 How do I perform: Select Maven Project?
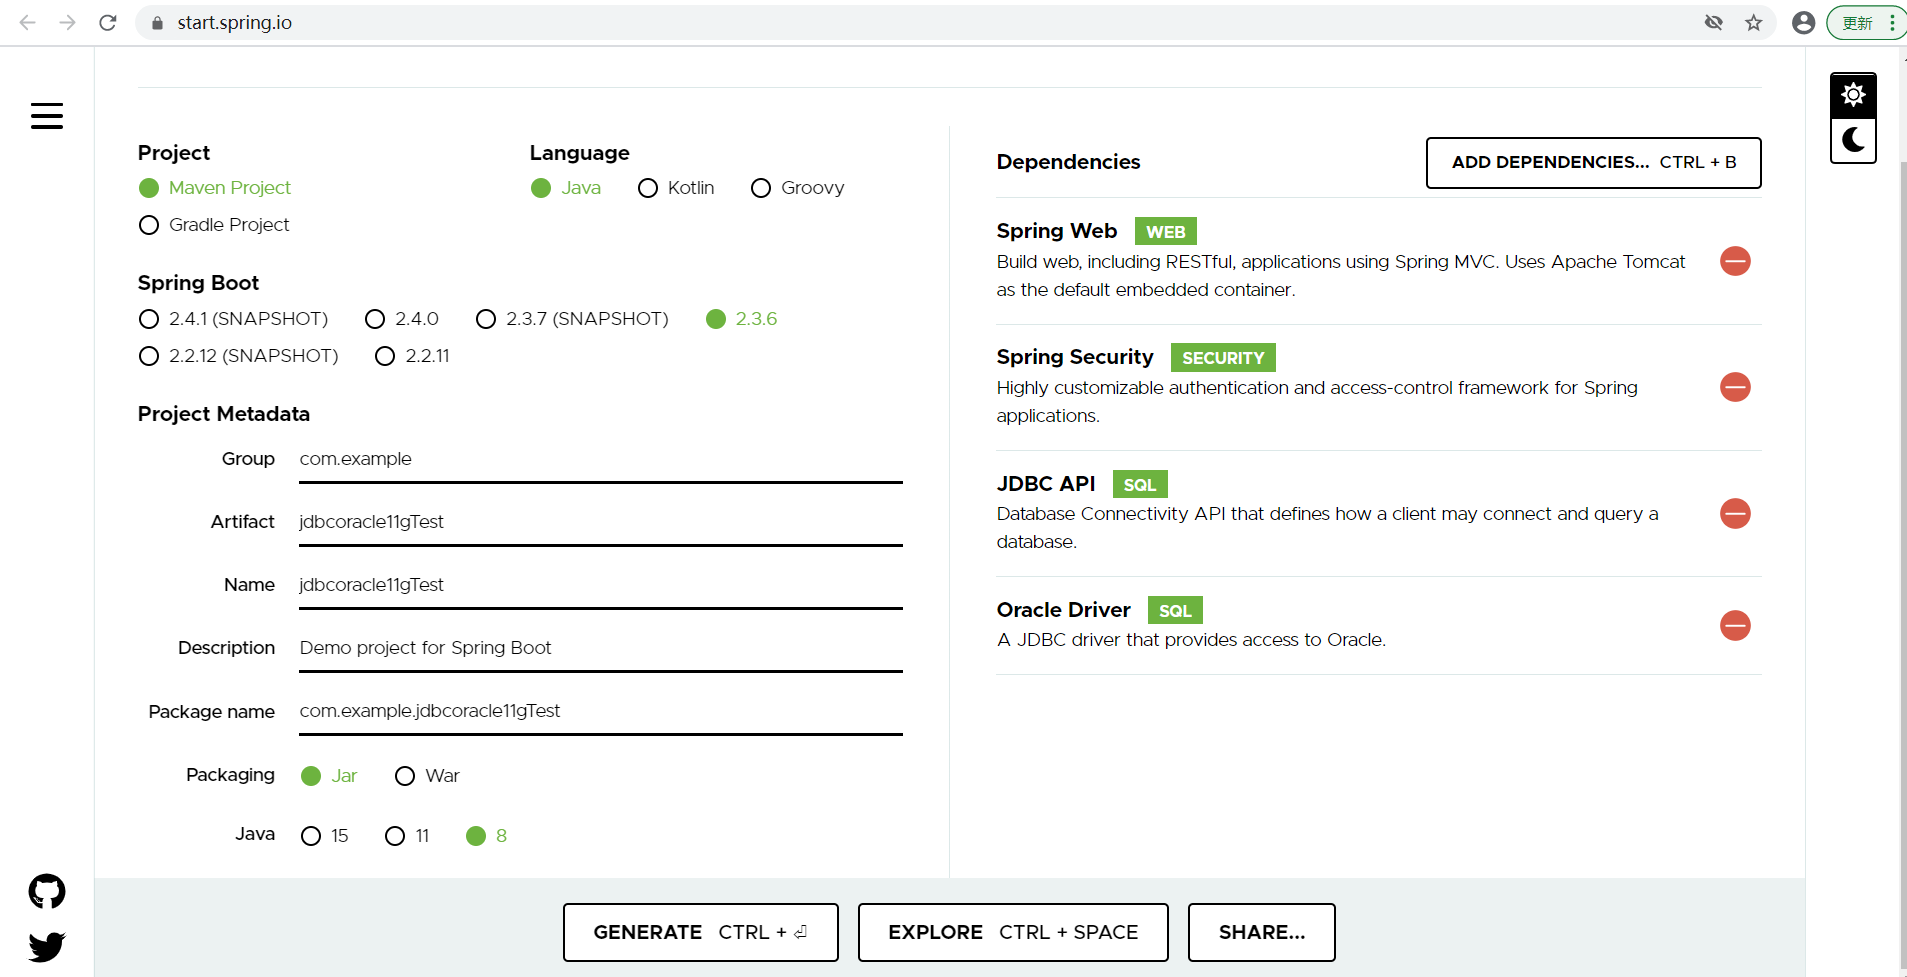(x=215, y=188)
